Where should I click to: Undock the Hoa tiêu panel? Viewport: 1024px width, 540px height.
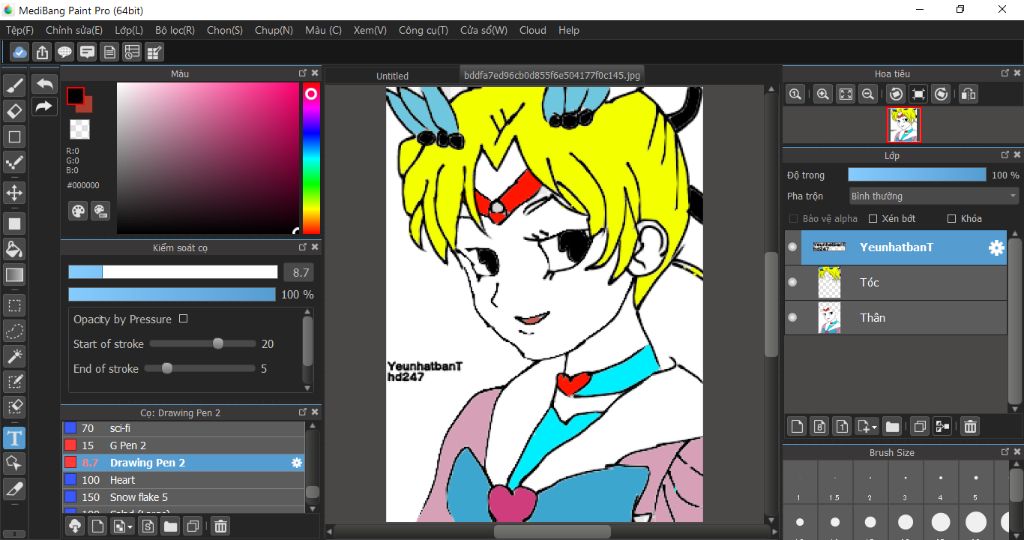click(x=1005, y=73)
